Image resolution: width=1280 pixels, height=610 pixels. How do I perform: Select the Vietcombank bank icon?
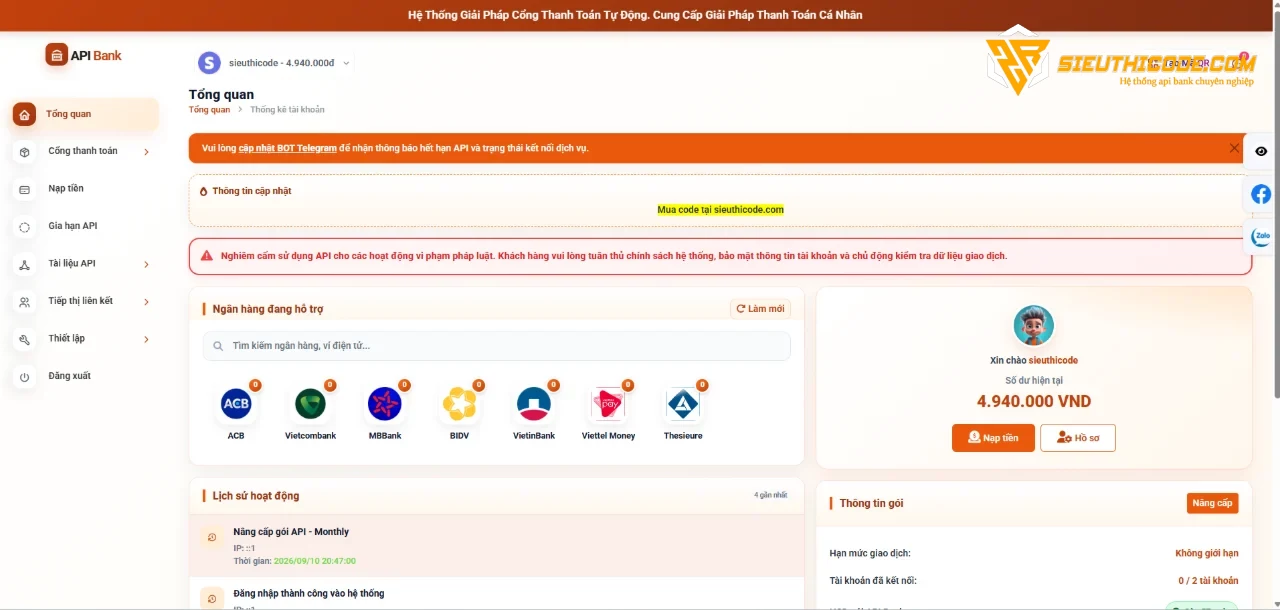tap(310, 404)
